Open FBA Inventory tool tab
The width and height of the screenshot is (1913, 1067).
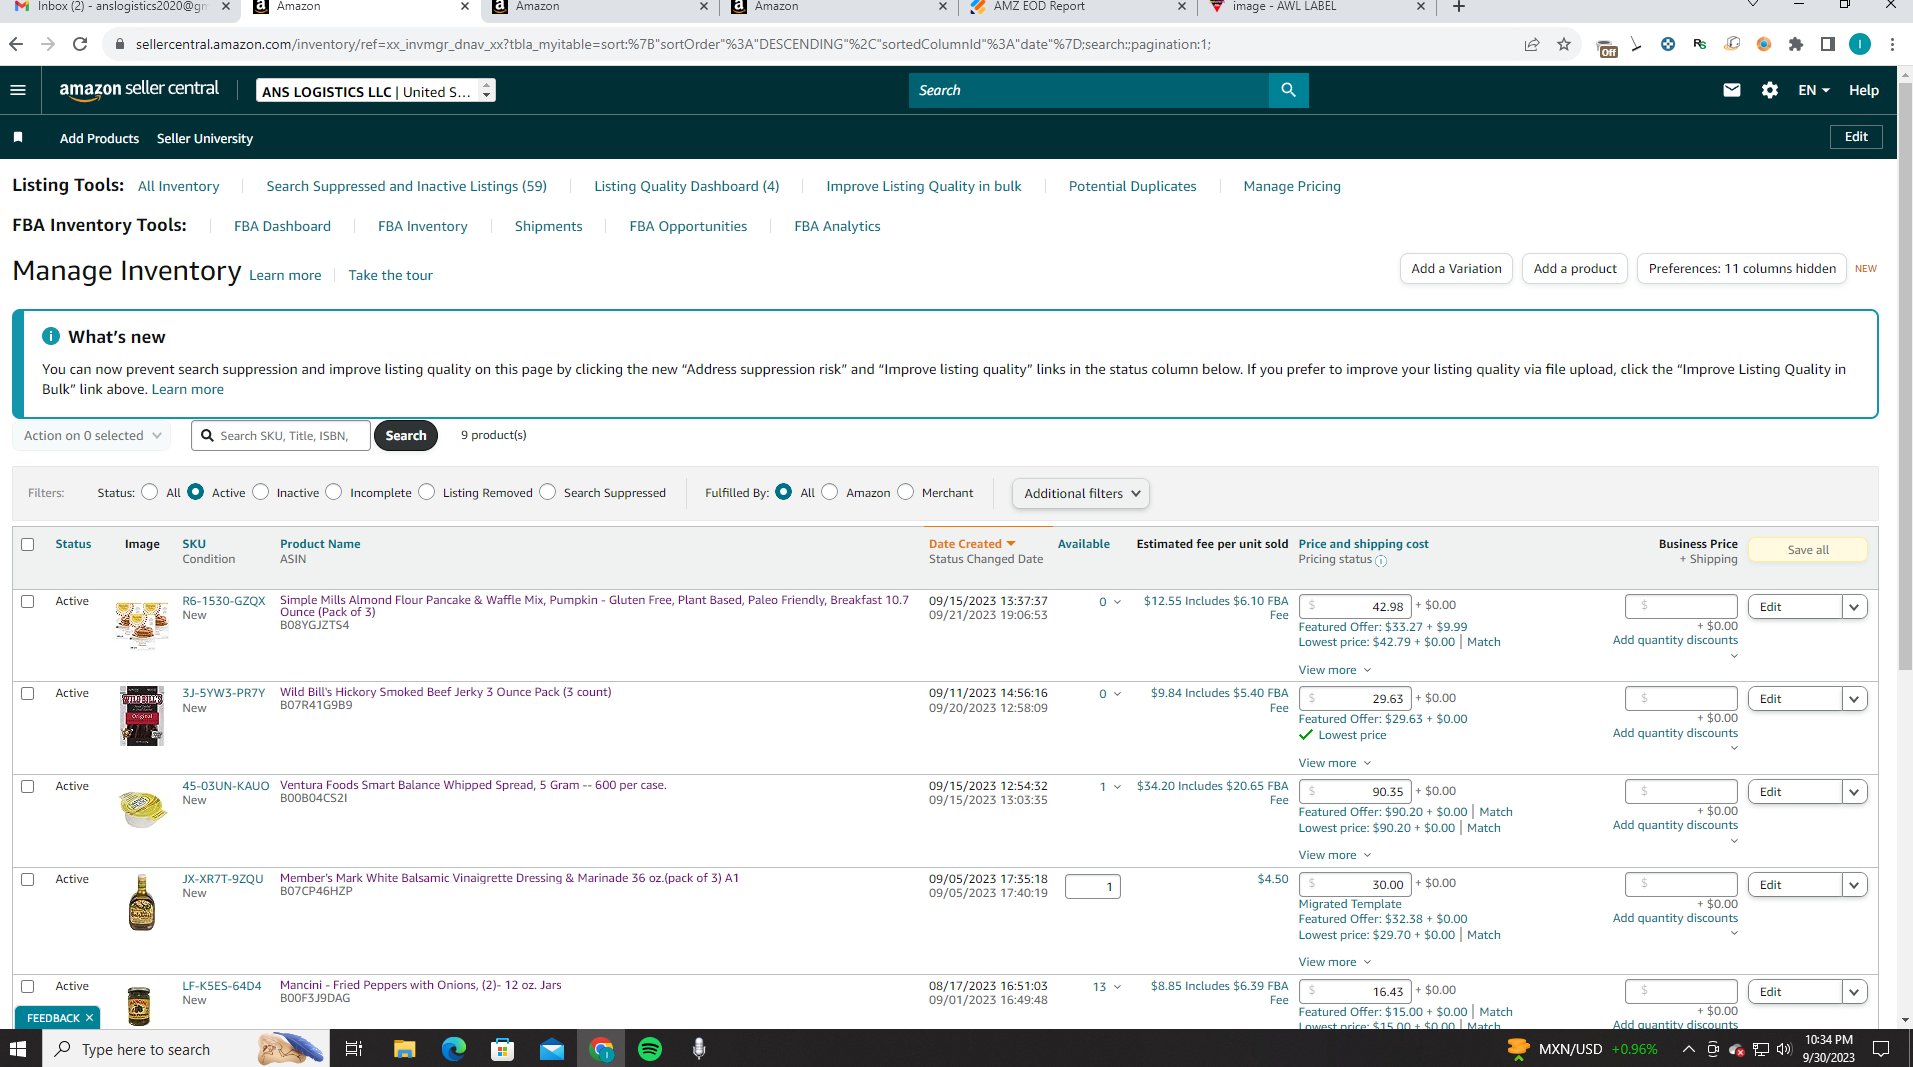click(423, 226)
